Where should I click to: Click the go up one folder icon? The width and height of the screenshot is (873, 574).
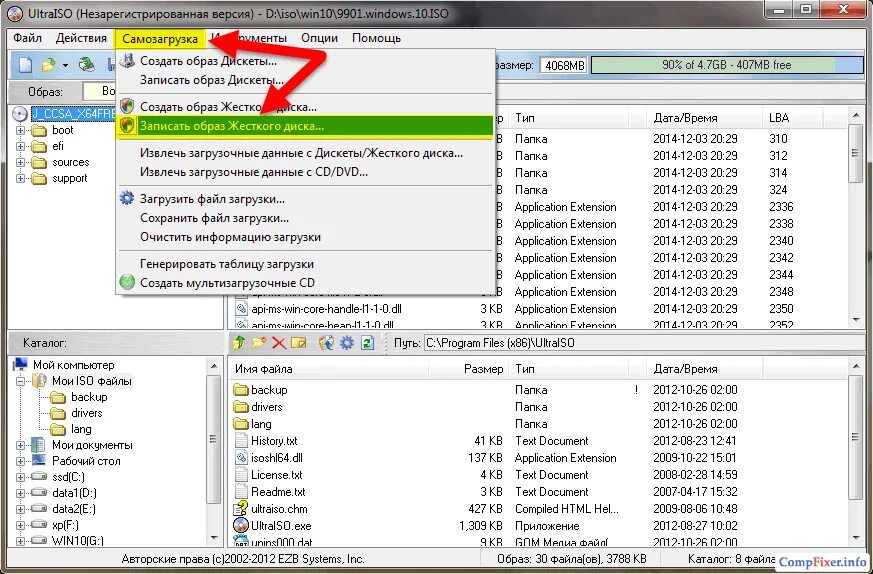[x=239, y=343]
